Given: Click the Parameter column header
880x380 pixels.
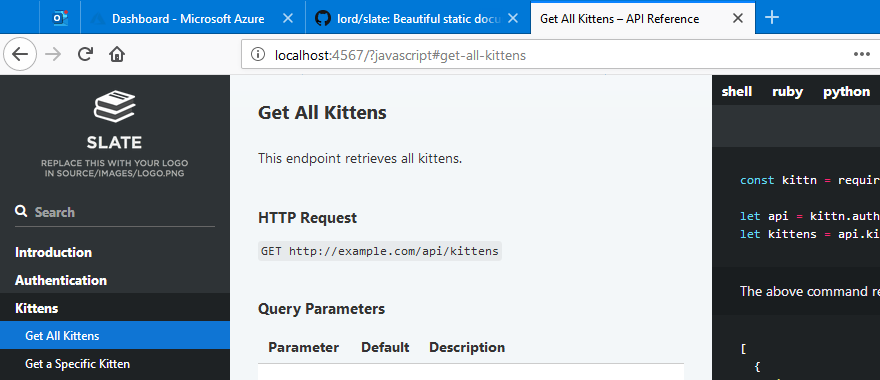Looking at the screenshot, I should click(x=304, y=347).
